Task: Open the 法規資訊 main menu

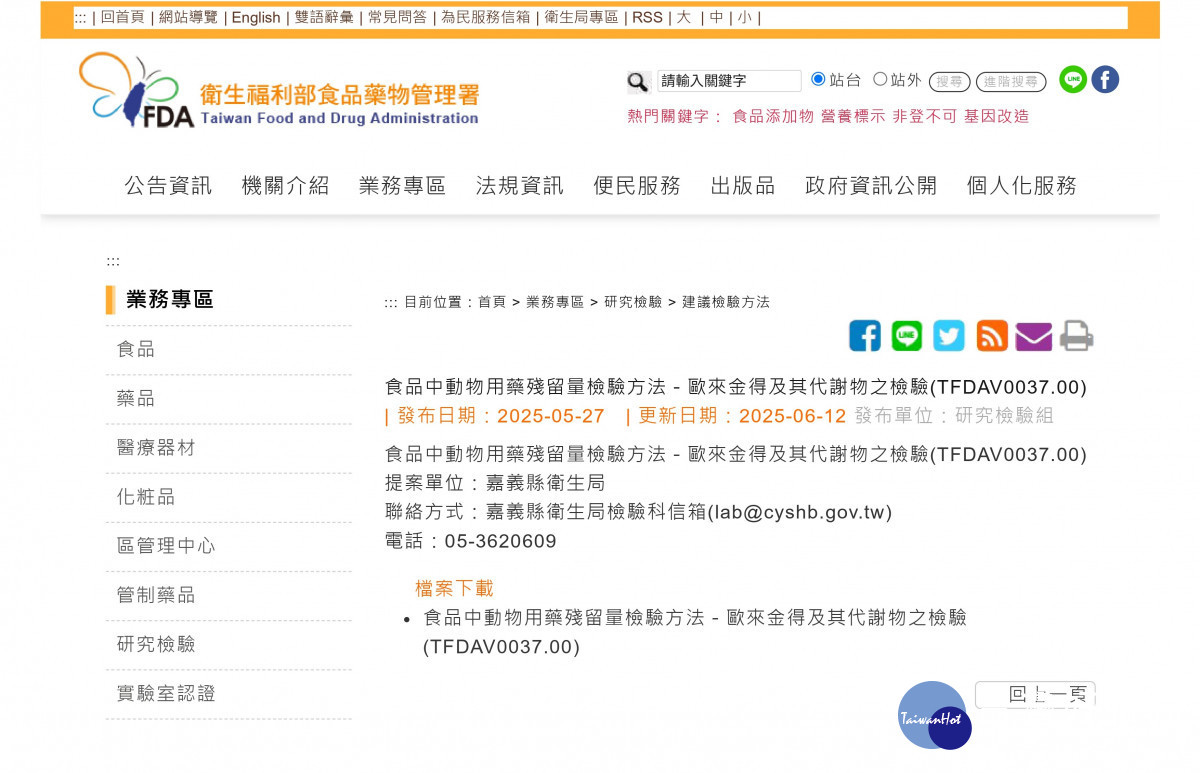Action: pyautogui.click(x=519, y=185)
